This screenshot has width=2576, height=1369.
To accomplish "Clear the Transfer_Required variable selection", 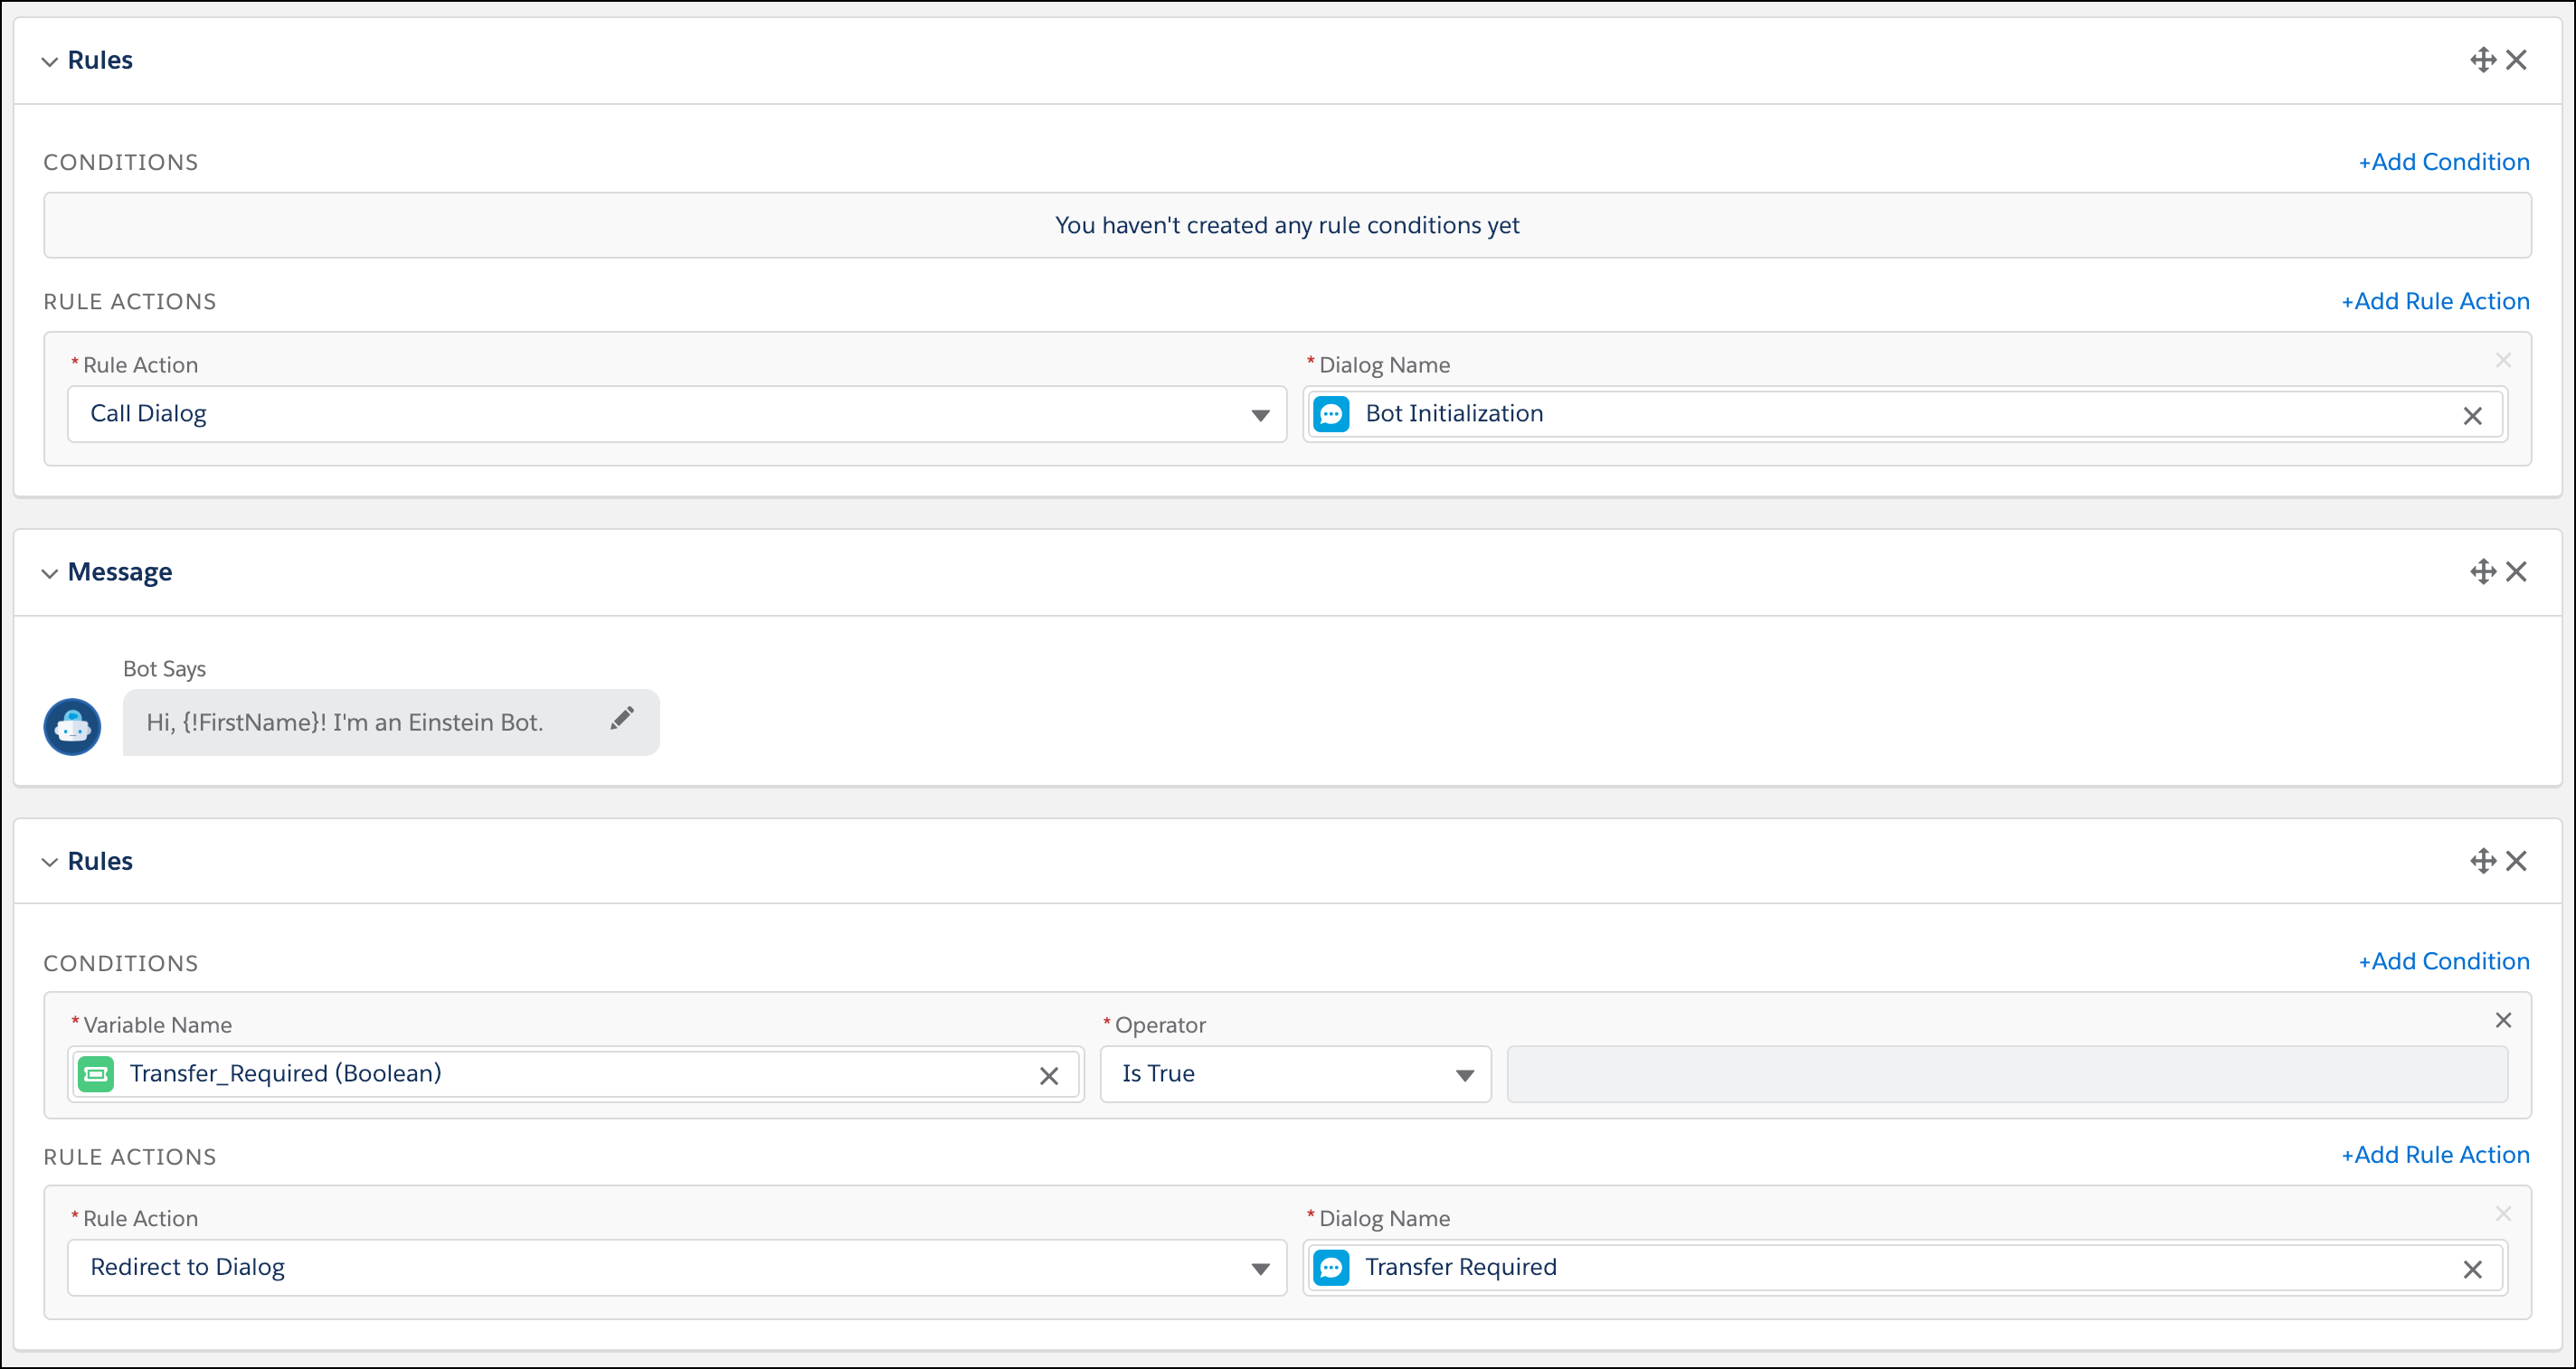I will pyautogui.click(x=1049, y=1076).
